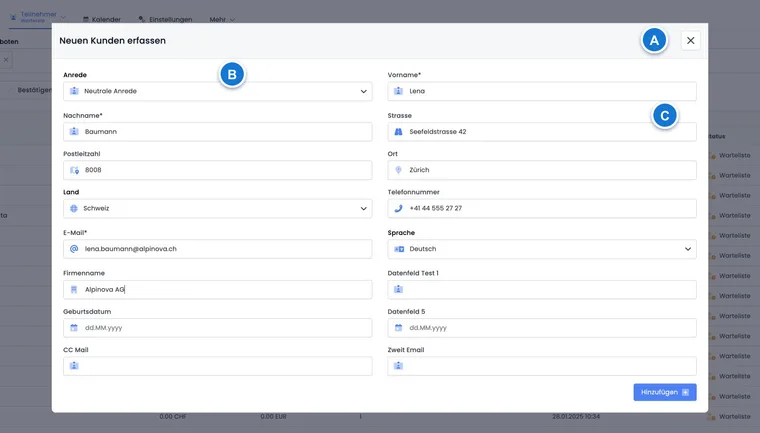Click the person icon in Nachname field

74,131
